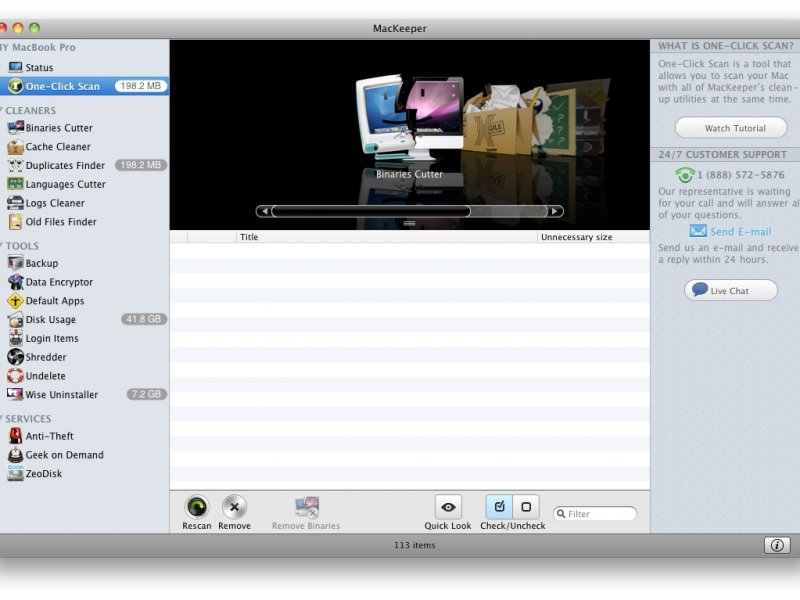Open Binaries Cutter icon in sidebar
This screenshot has height=600, width=800.
[15, 128]
